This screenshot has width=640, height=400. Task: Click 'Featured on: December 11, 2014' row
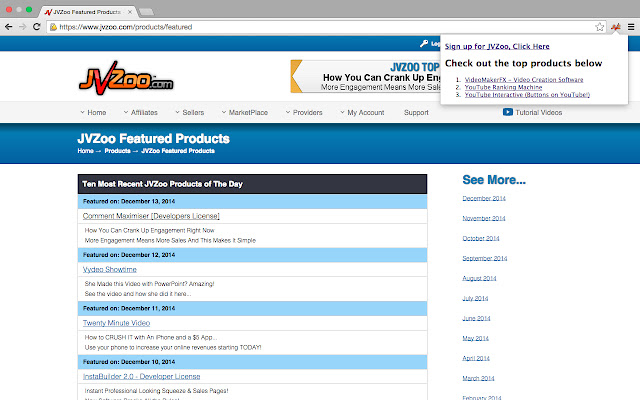pos(252,309)
